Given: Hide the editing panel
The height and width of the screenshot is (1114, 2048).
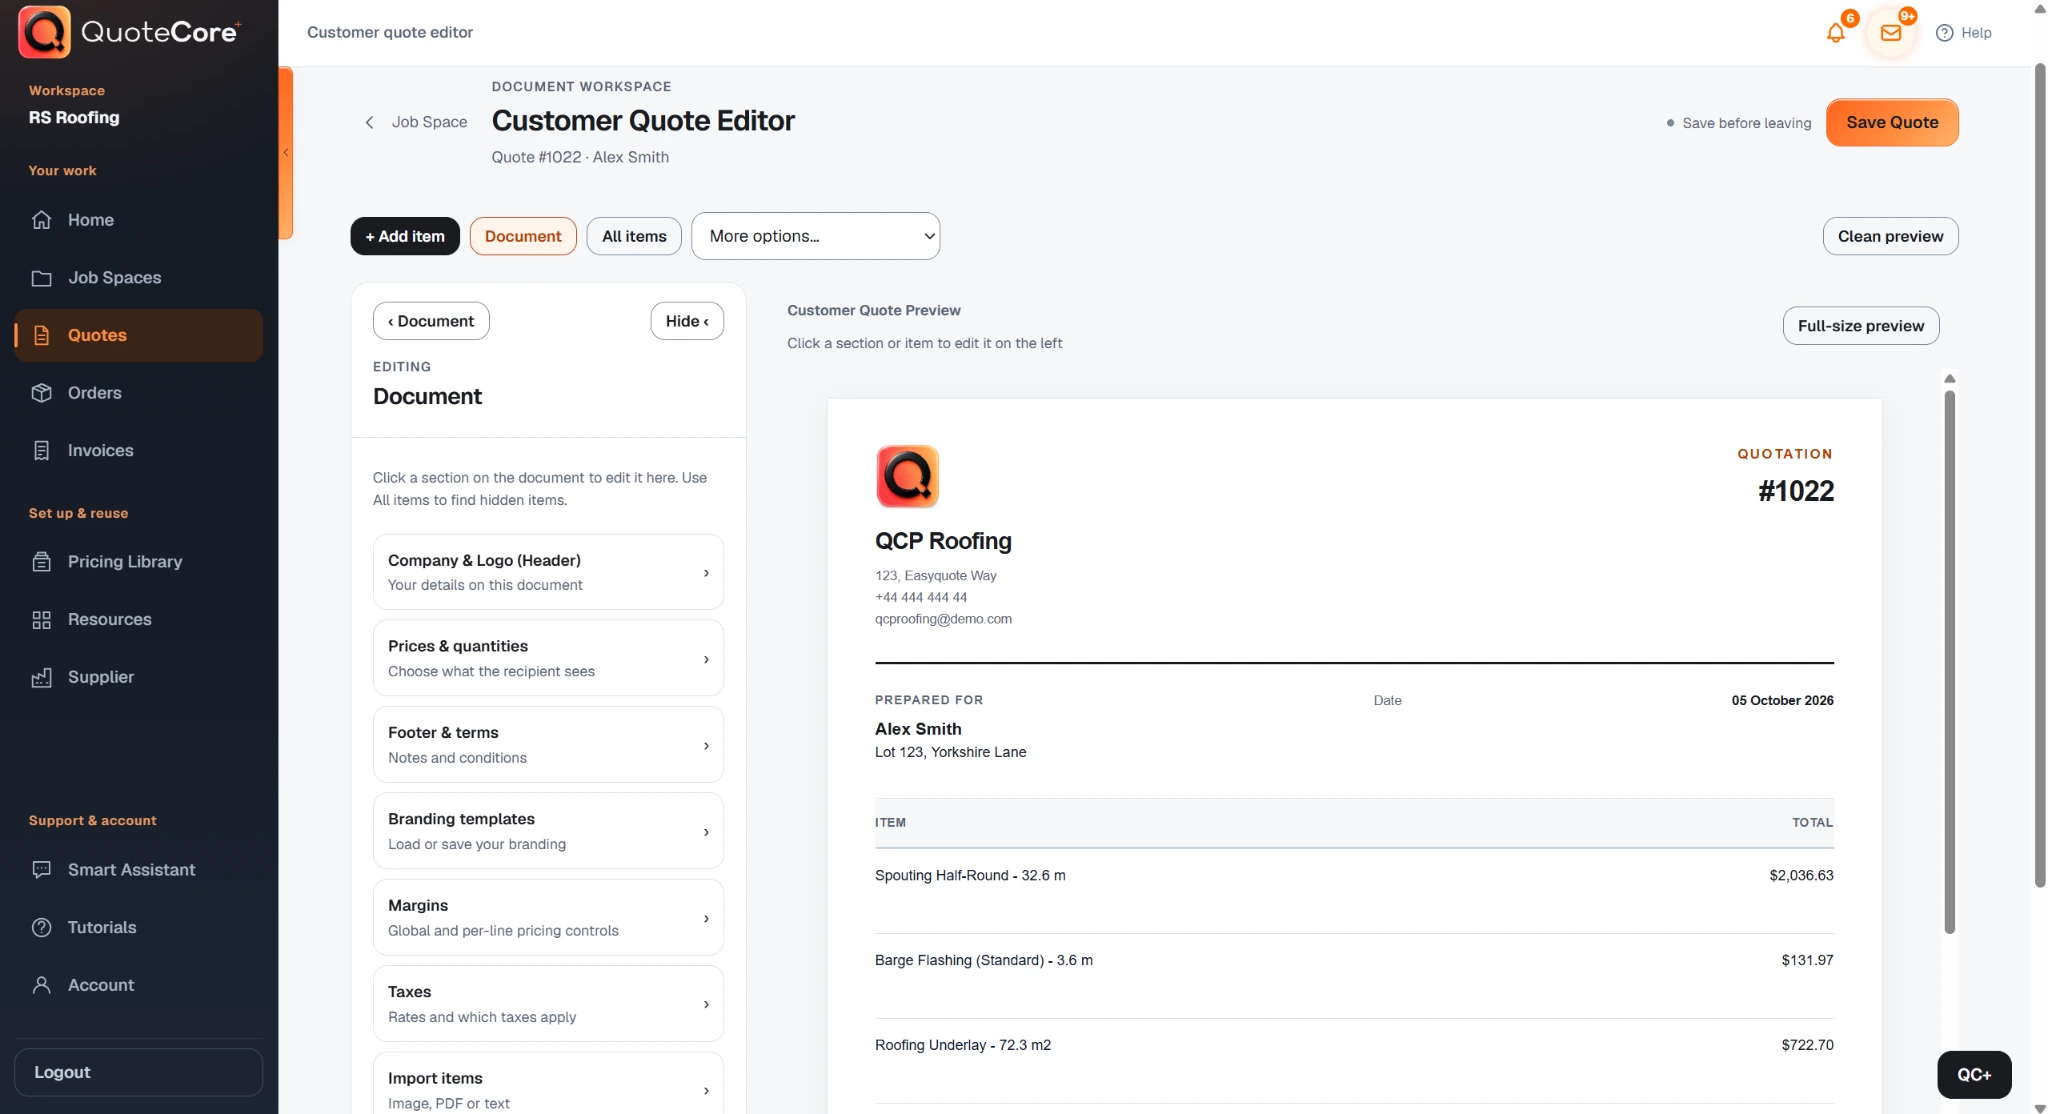Looking at the screenshot, I should (687, 321).
